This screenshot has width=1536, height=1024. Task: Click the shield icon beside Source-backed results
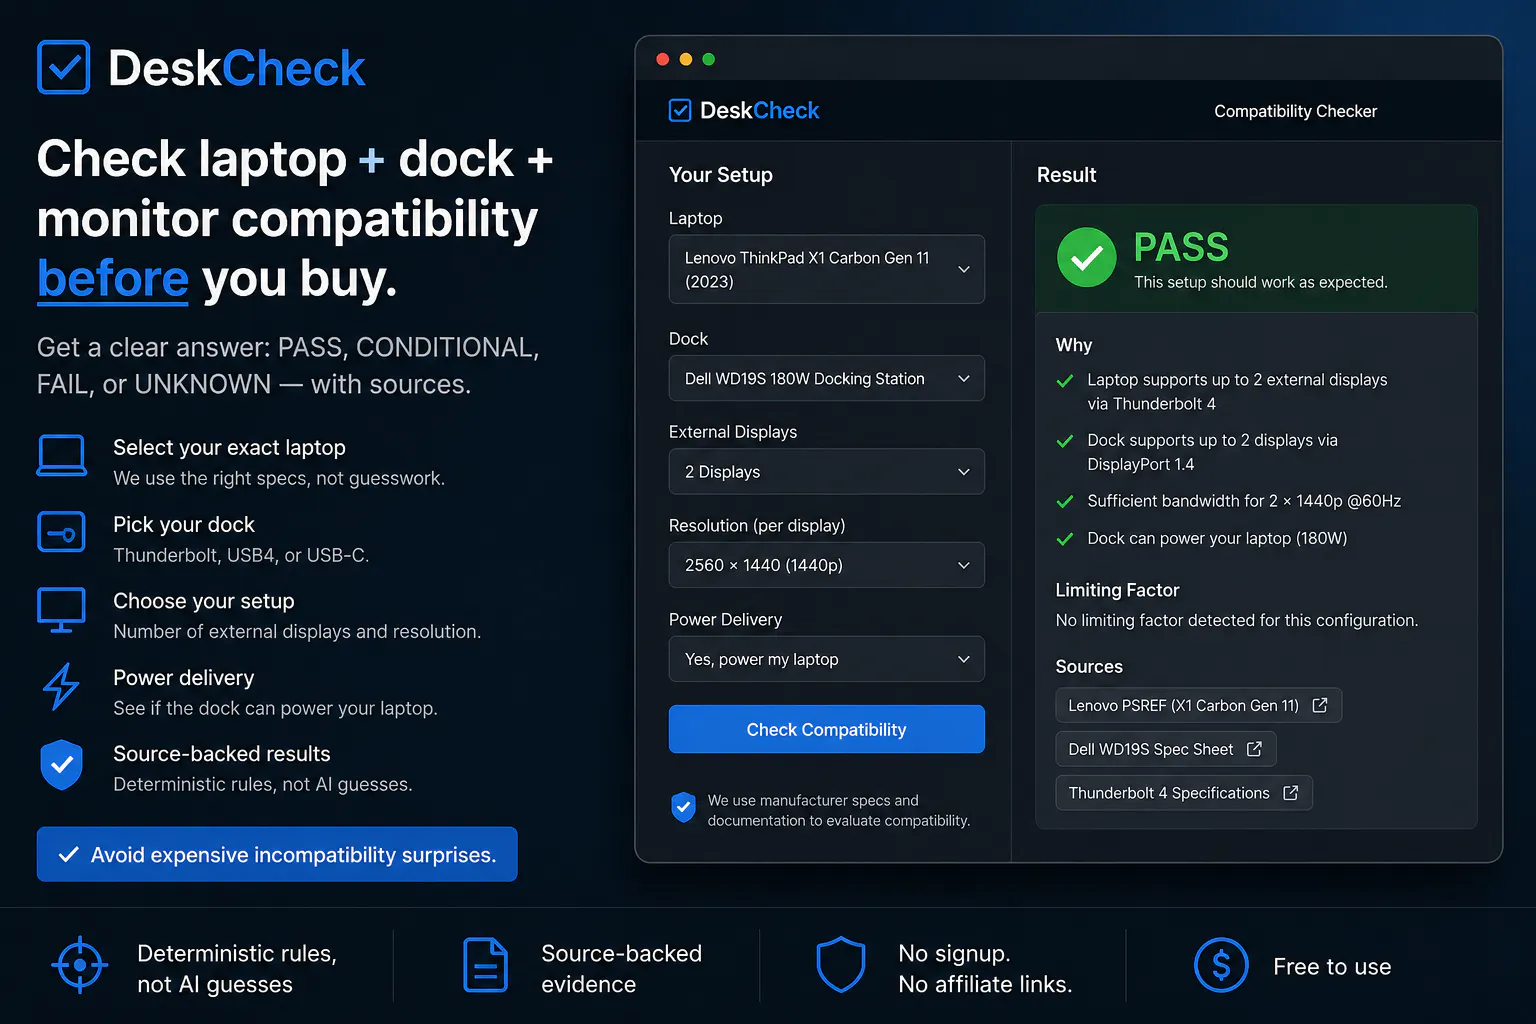pyautogui.click(x=61, y=765)
